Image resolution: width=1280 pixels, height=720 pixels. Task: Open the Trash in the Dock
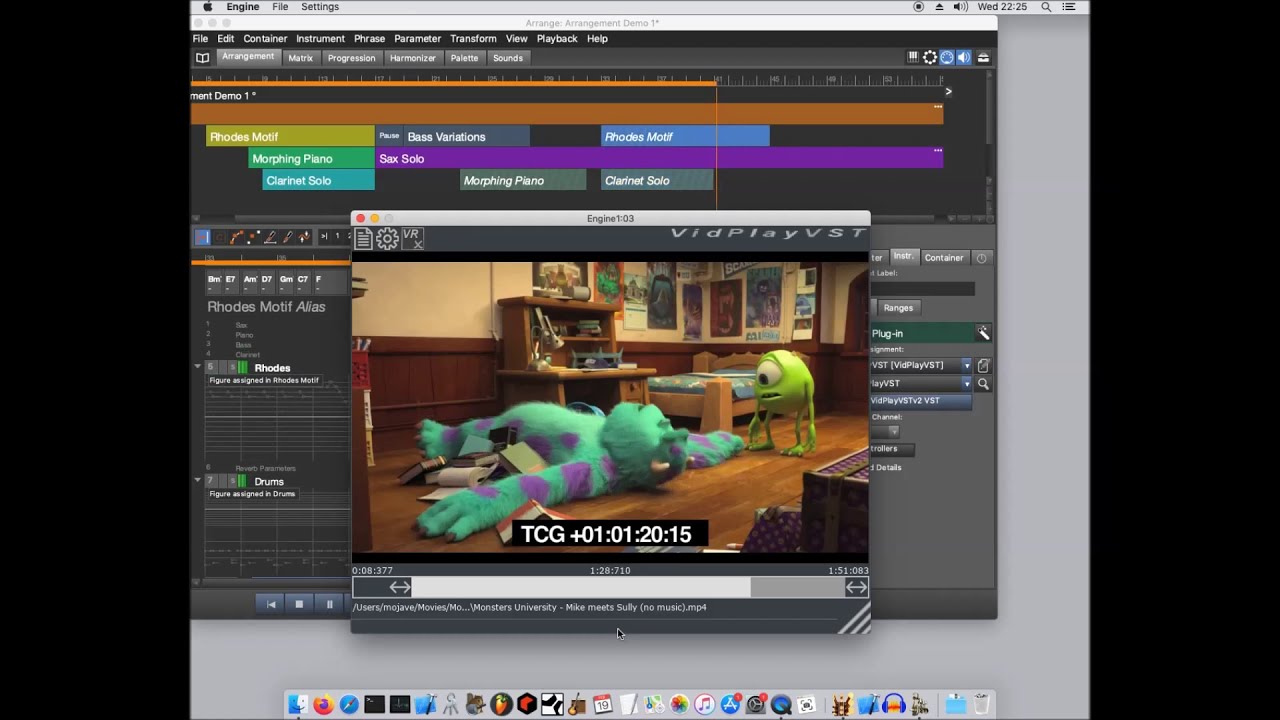(x=982, y=705)
